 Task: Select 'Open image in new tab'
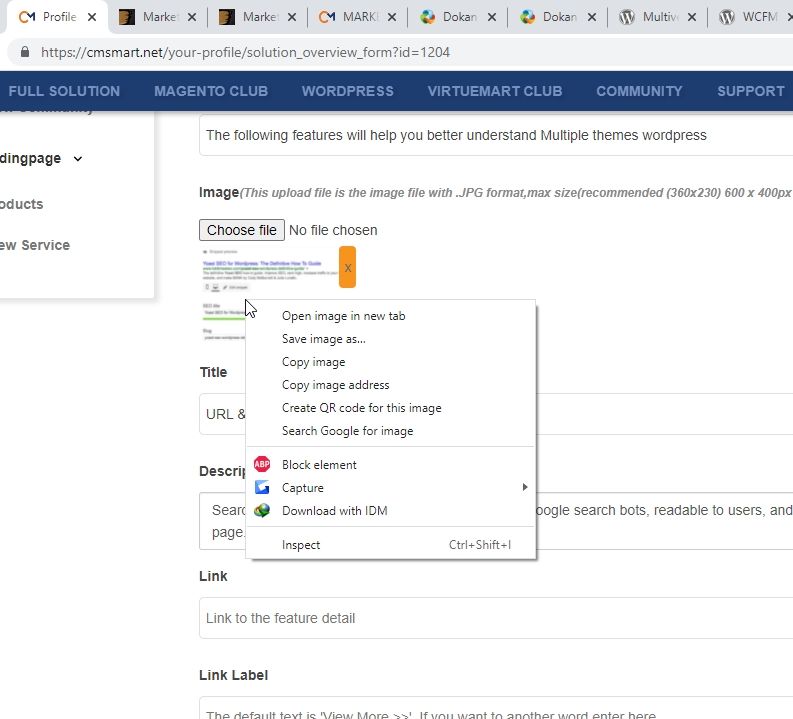343,316
